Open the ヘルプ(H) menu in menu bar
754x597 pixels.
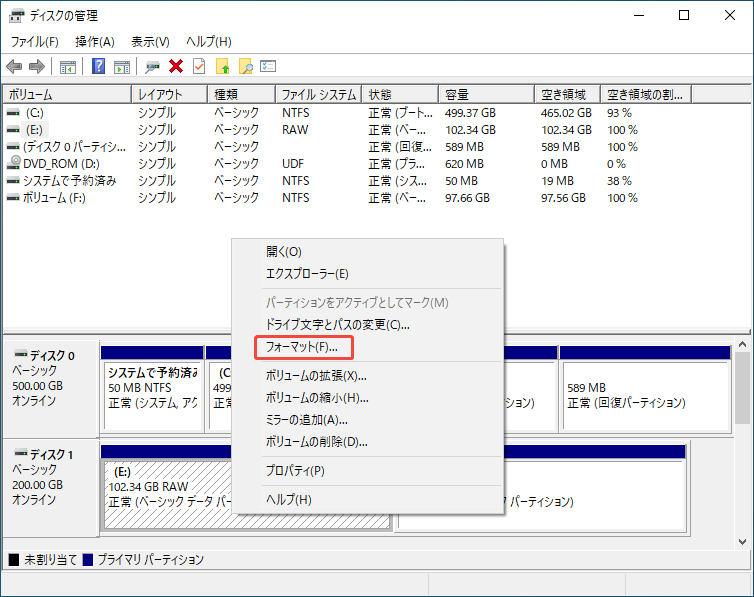pos(209,42)
